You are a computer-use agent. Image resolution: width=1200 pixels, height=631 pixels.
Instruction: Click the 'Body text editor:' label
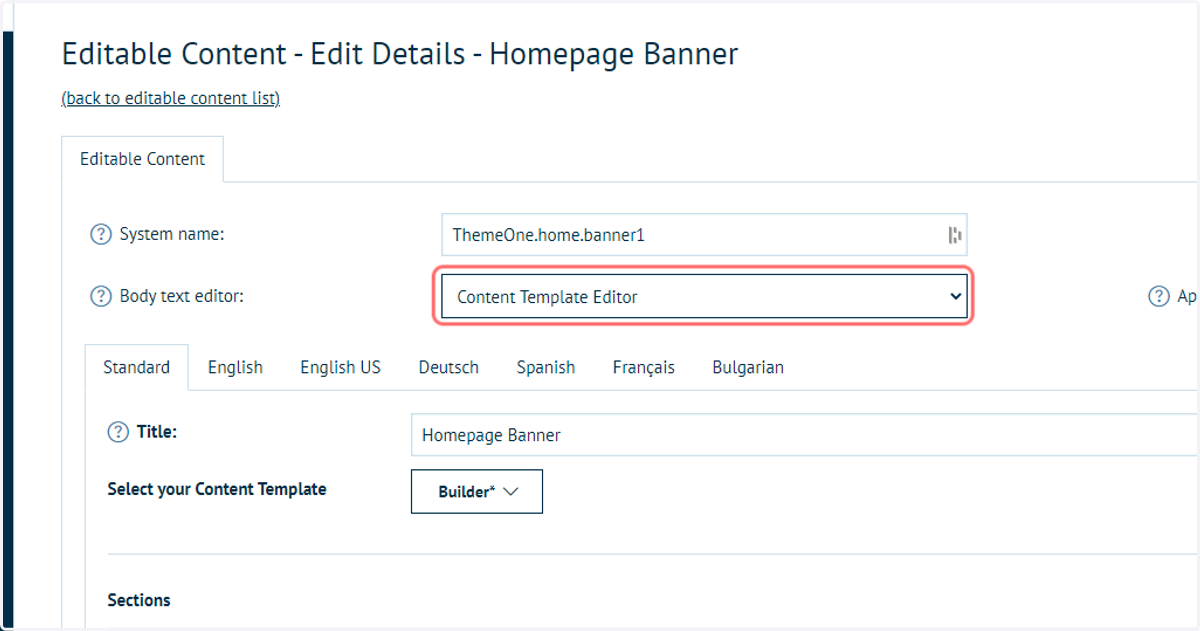[181, 296]
